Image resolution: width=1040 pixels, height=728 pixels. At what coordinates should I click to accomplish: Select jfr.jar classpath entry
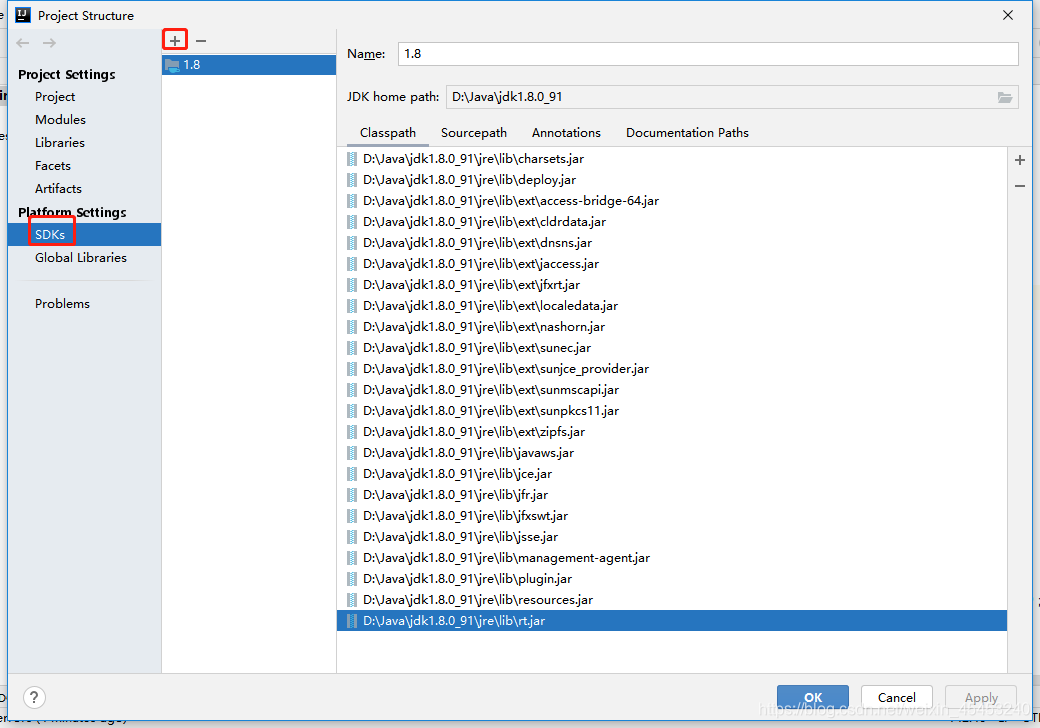coord(672,495)
